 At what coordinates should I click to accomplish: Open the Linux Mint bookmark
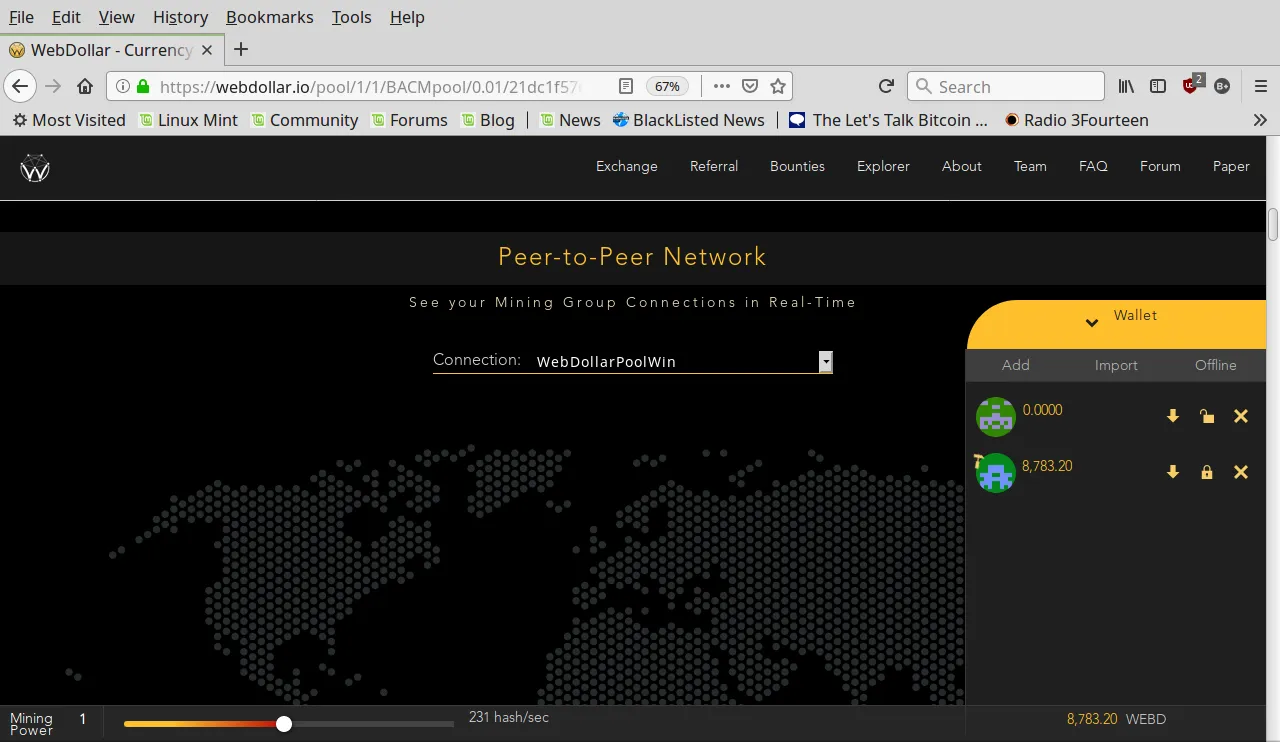(188, 120)
